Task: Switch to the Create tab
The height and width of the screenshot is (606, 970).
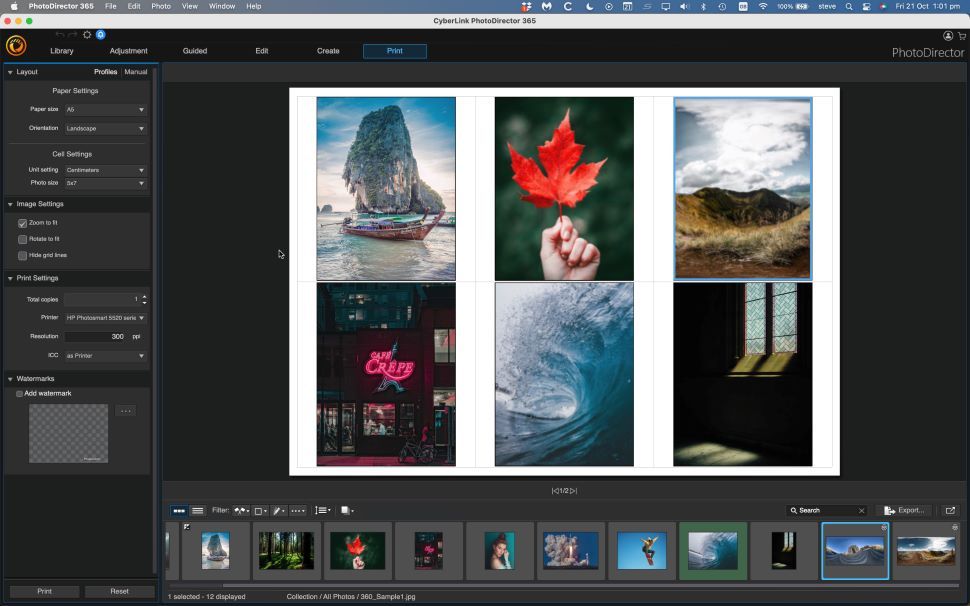Action: click(x=328, y=50)
